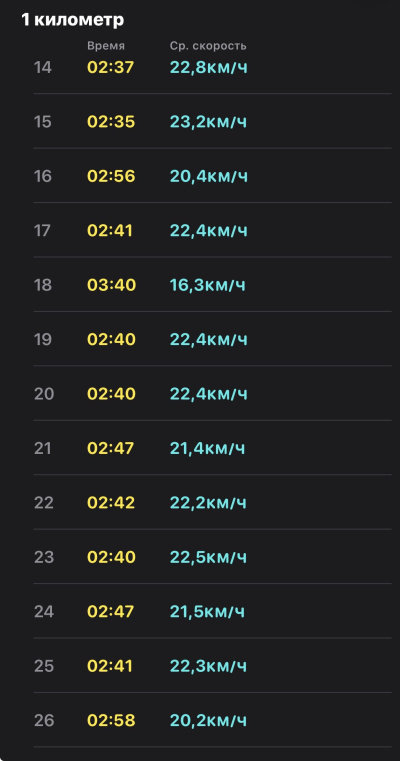Click the 'Ср. скорость' column header
Viewport: 400px width, 761px height.
(208, 46)
